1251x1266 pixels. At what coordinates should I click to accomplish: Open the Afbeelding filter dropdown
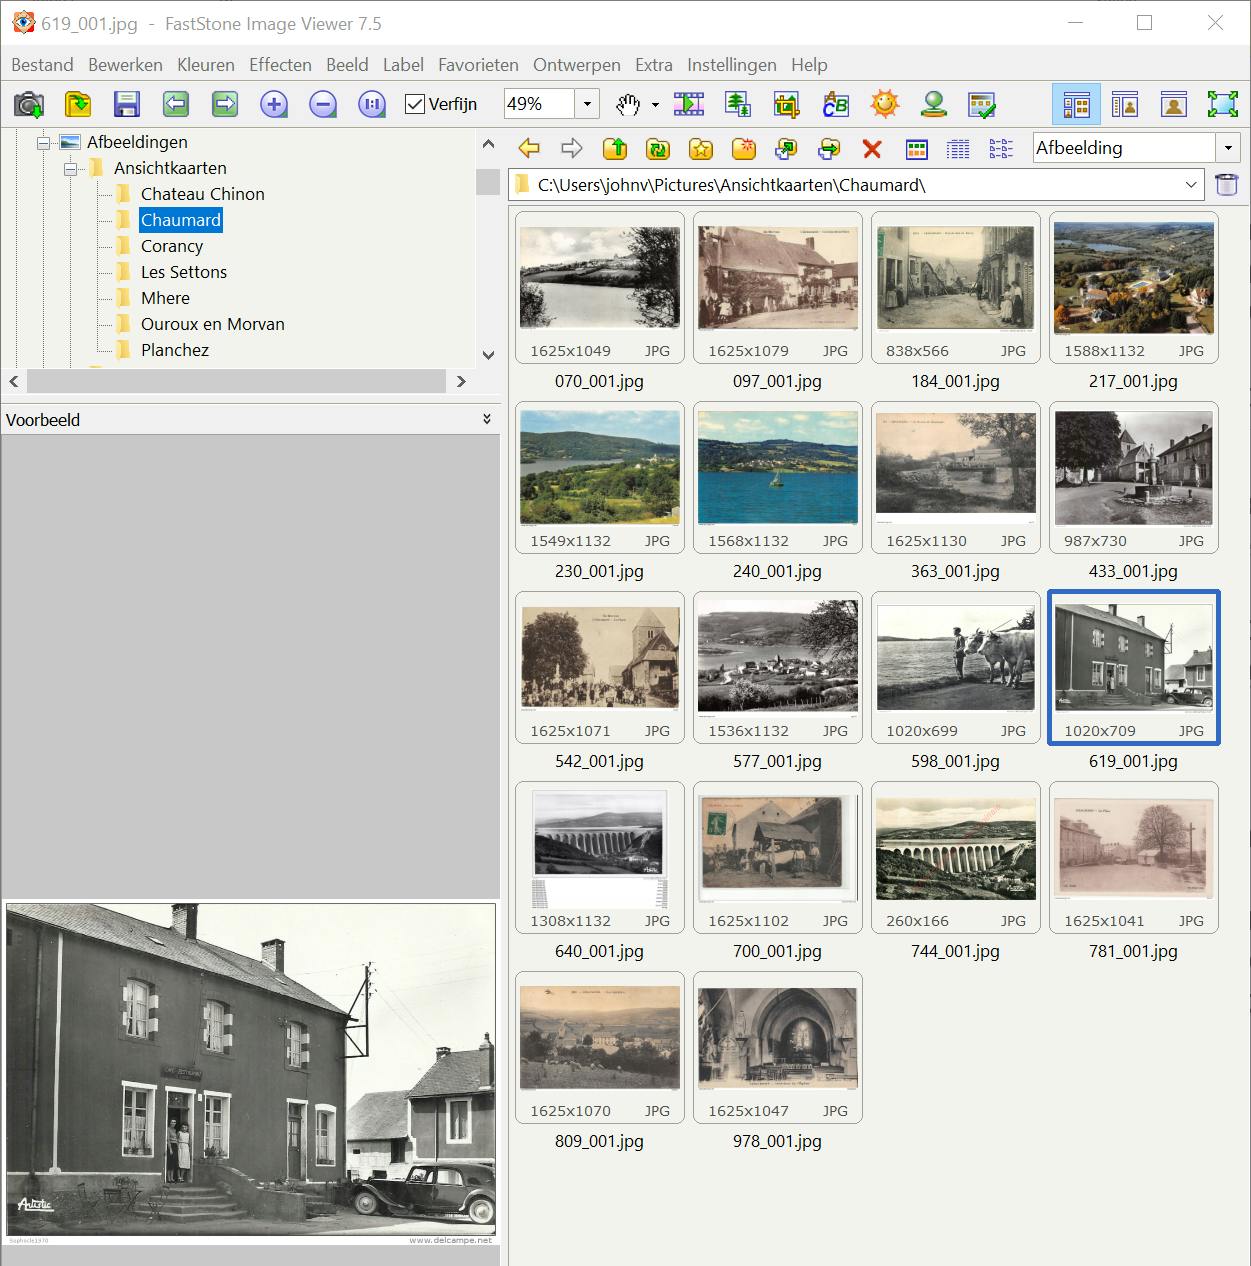(x=1228, y=148)
